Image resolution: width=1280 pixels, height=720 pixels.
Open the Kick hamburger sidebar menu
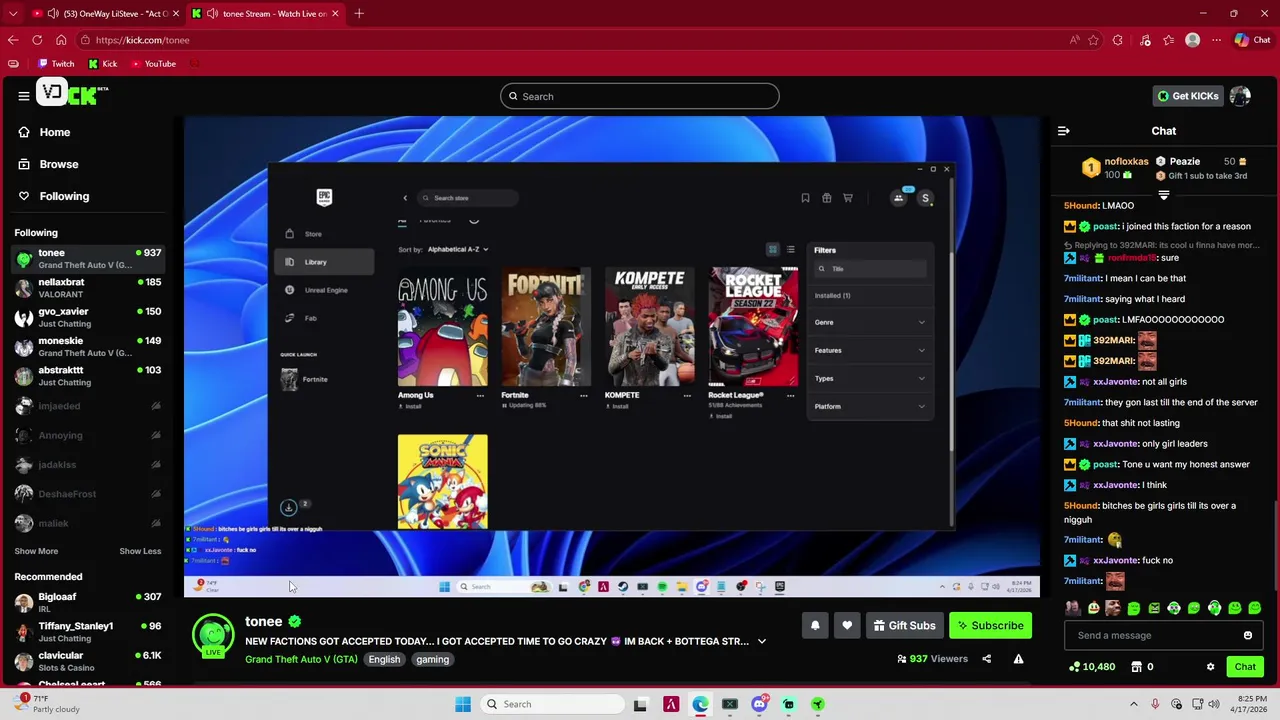coord(23,96)
